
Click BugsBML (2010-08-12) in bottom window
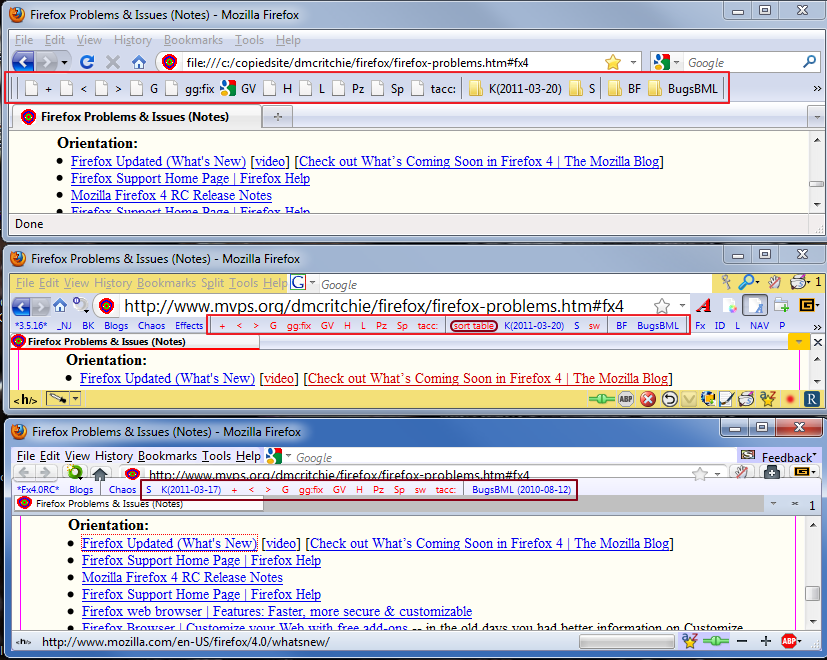pyautogui.click(x=521, y=490)
